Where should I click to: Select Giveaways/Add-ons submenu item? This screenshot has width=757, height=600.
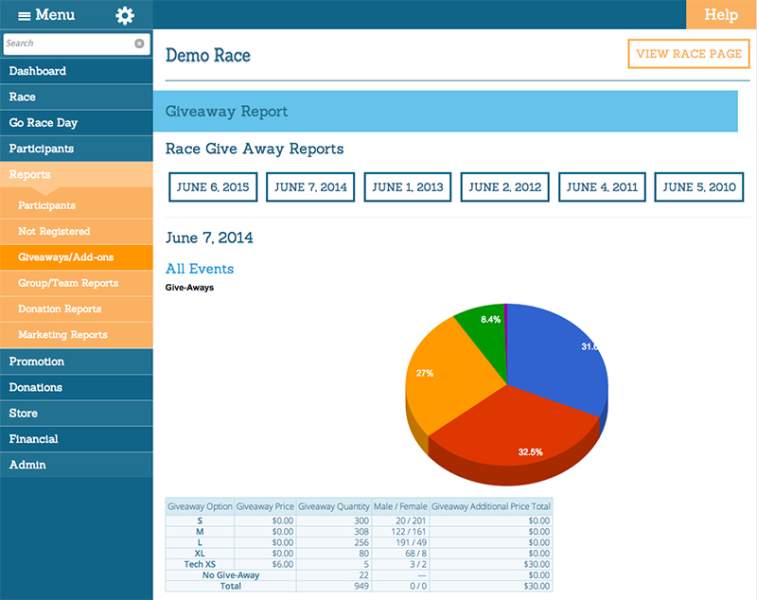(66, 257)
